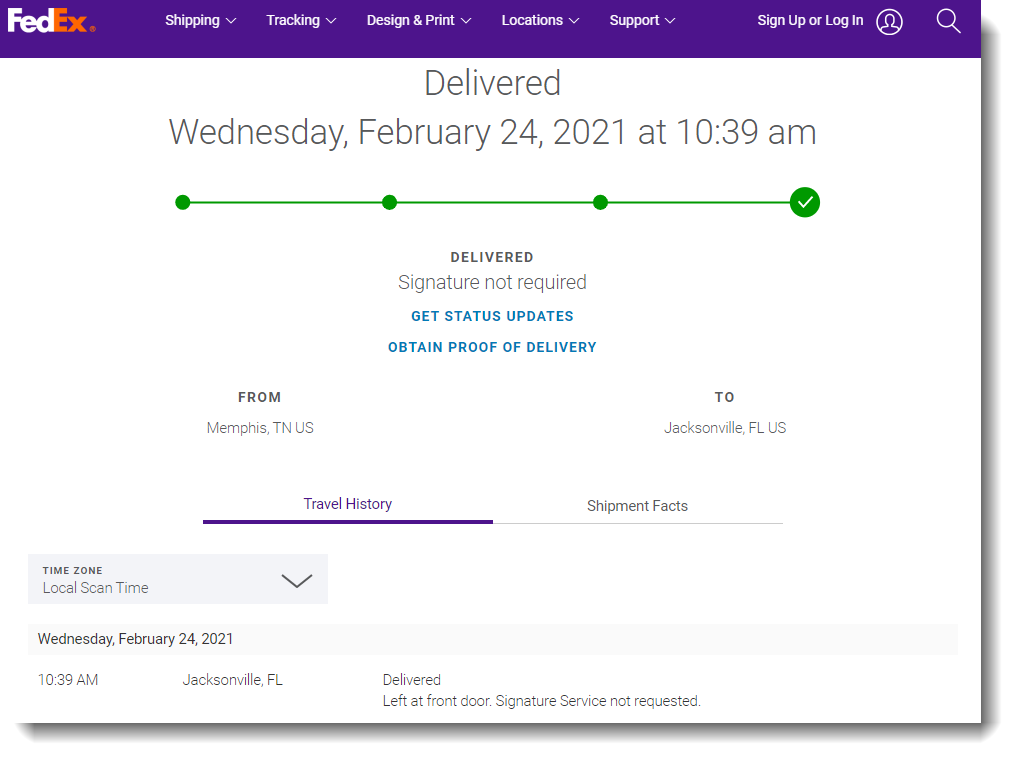Click the third green progress dot

pos(600,202)
